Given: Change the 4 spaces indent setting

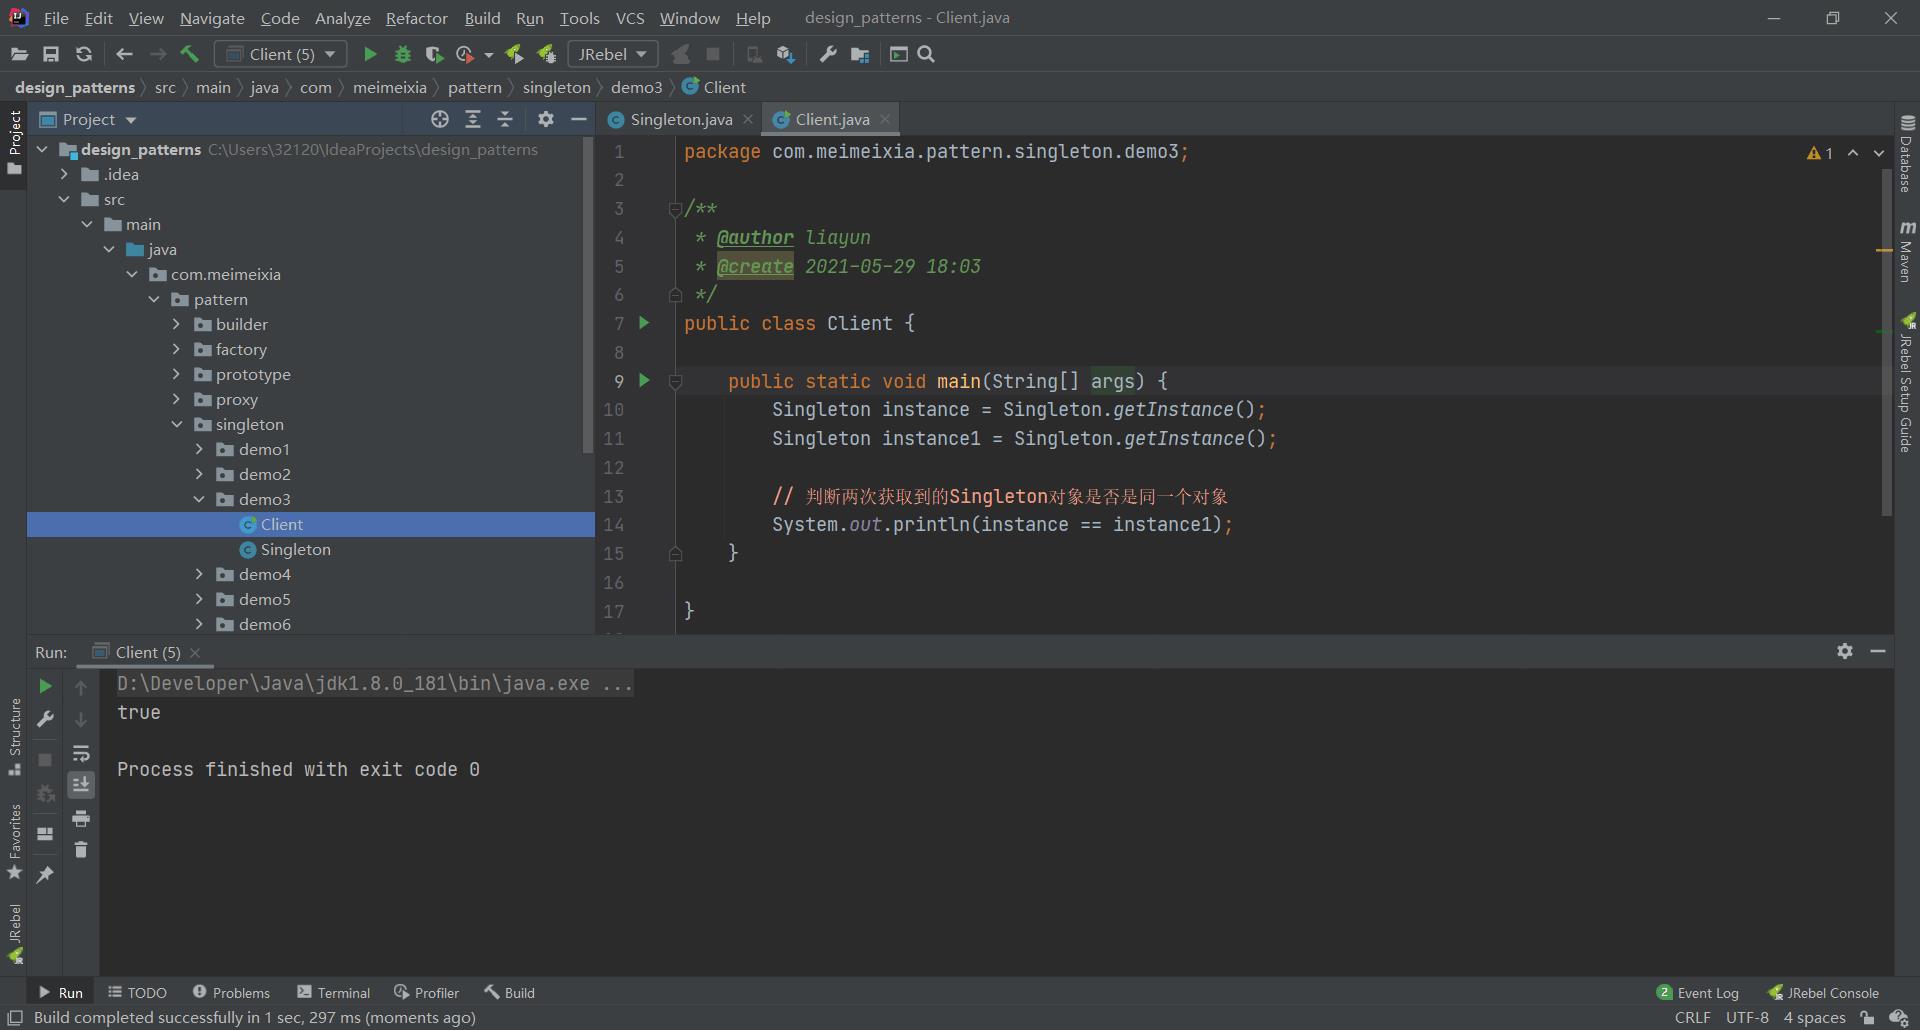Looking at the screenshot, I should coord(1814,1018).
